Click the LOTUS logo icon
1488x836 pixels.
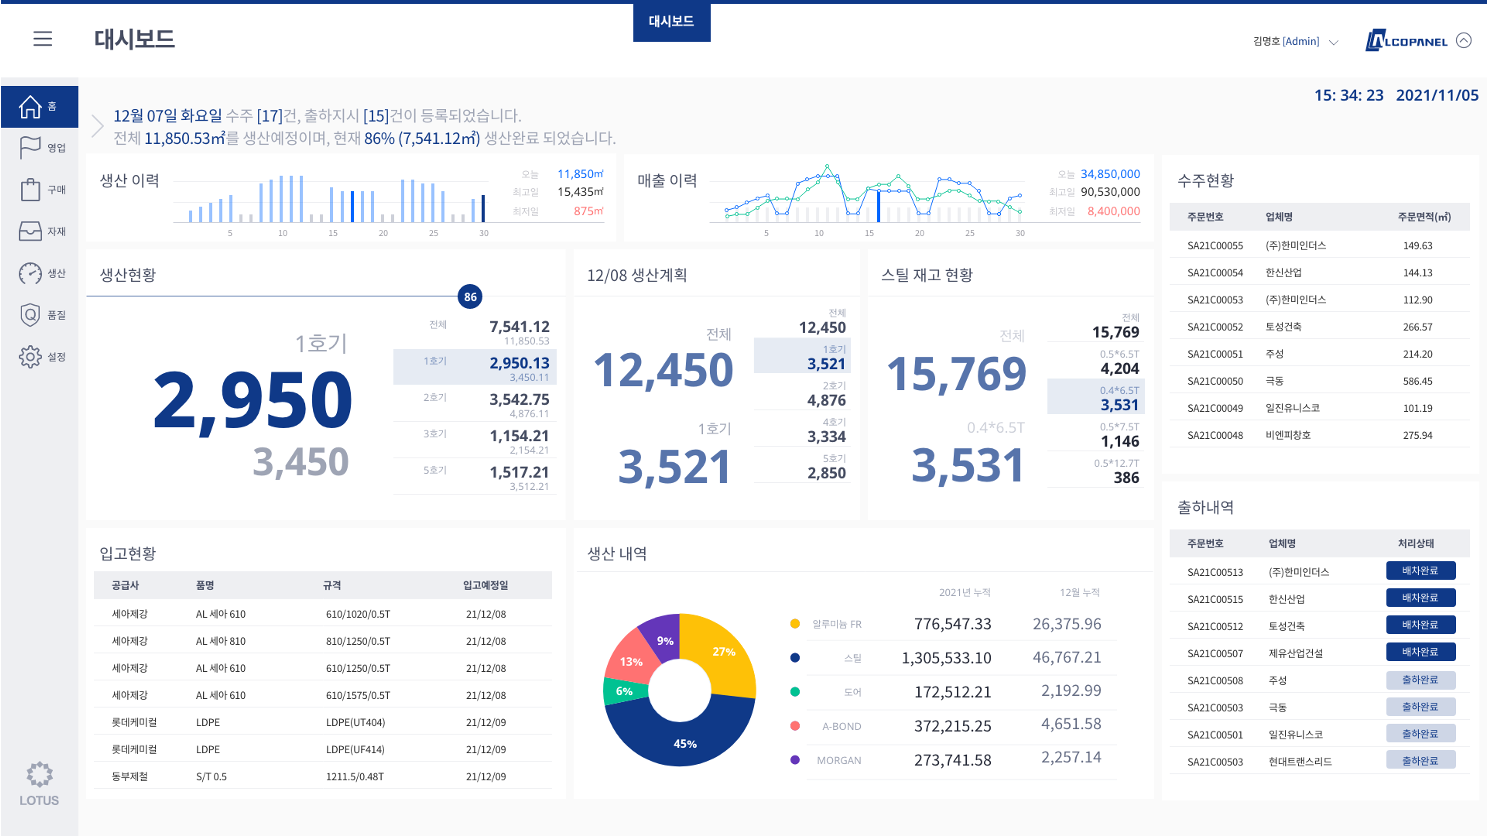39,775
